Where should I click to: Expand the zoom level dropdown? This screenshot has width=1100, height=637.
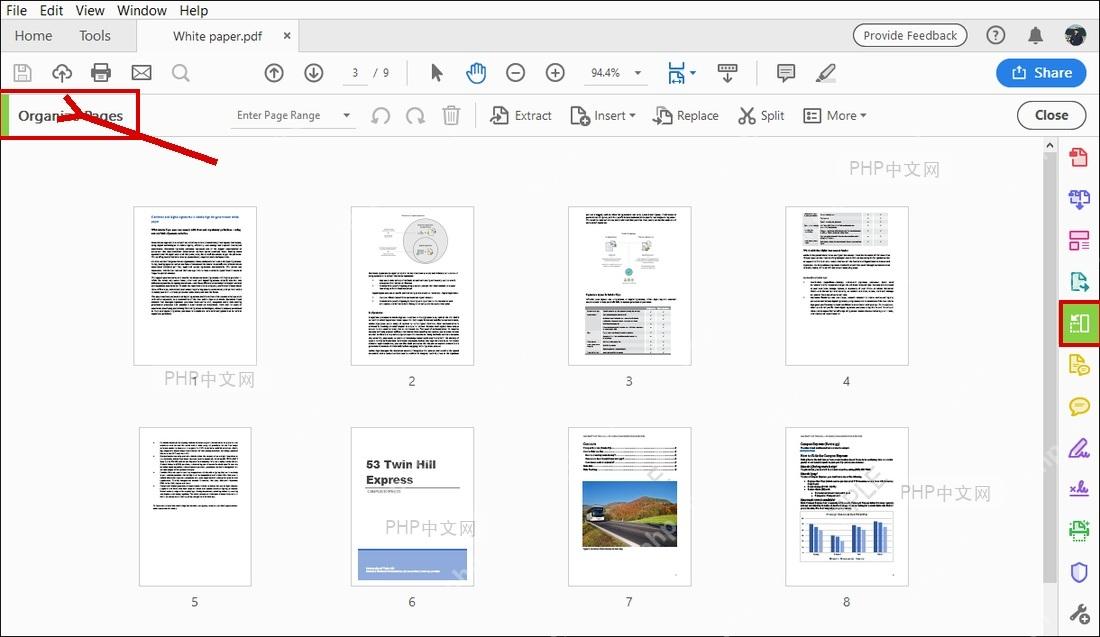(638, 73)
